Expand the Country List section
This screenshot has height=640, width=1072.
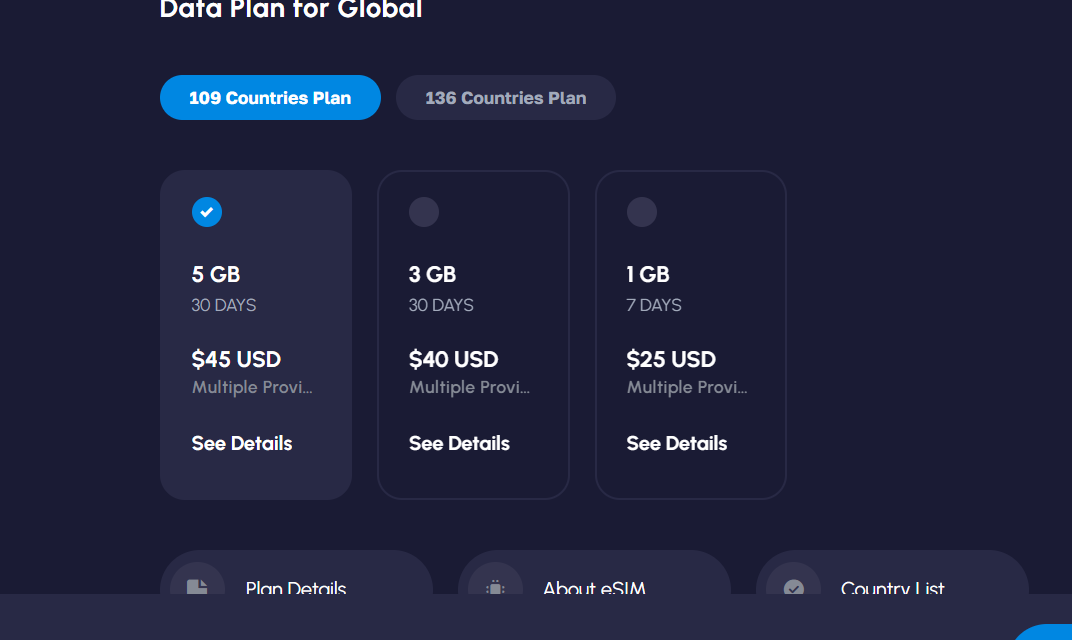coord(892,587)
